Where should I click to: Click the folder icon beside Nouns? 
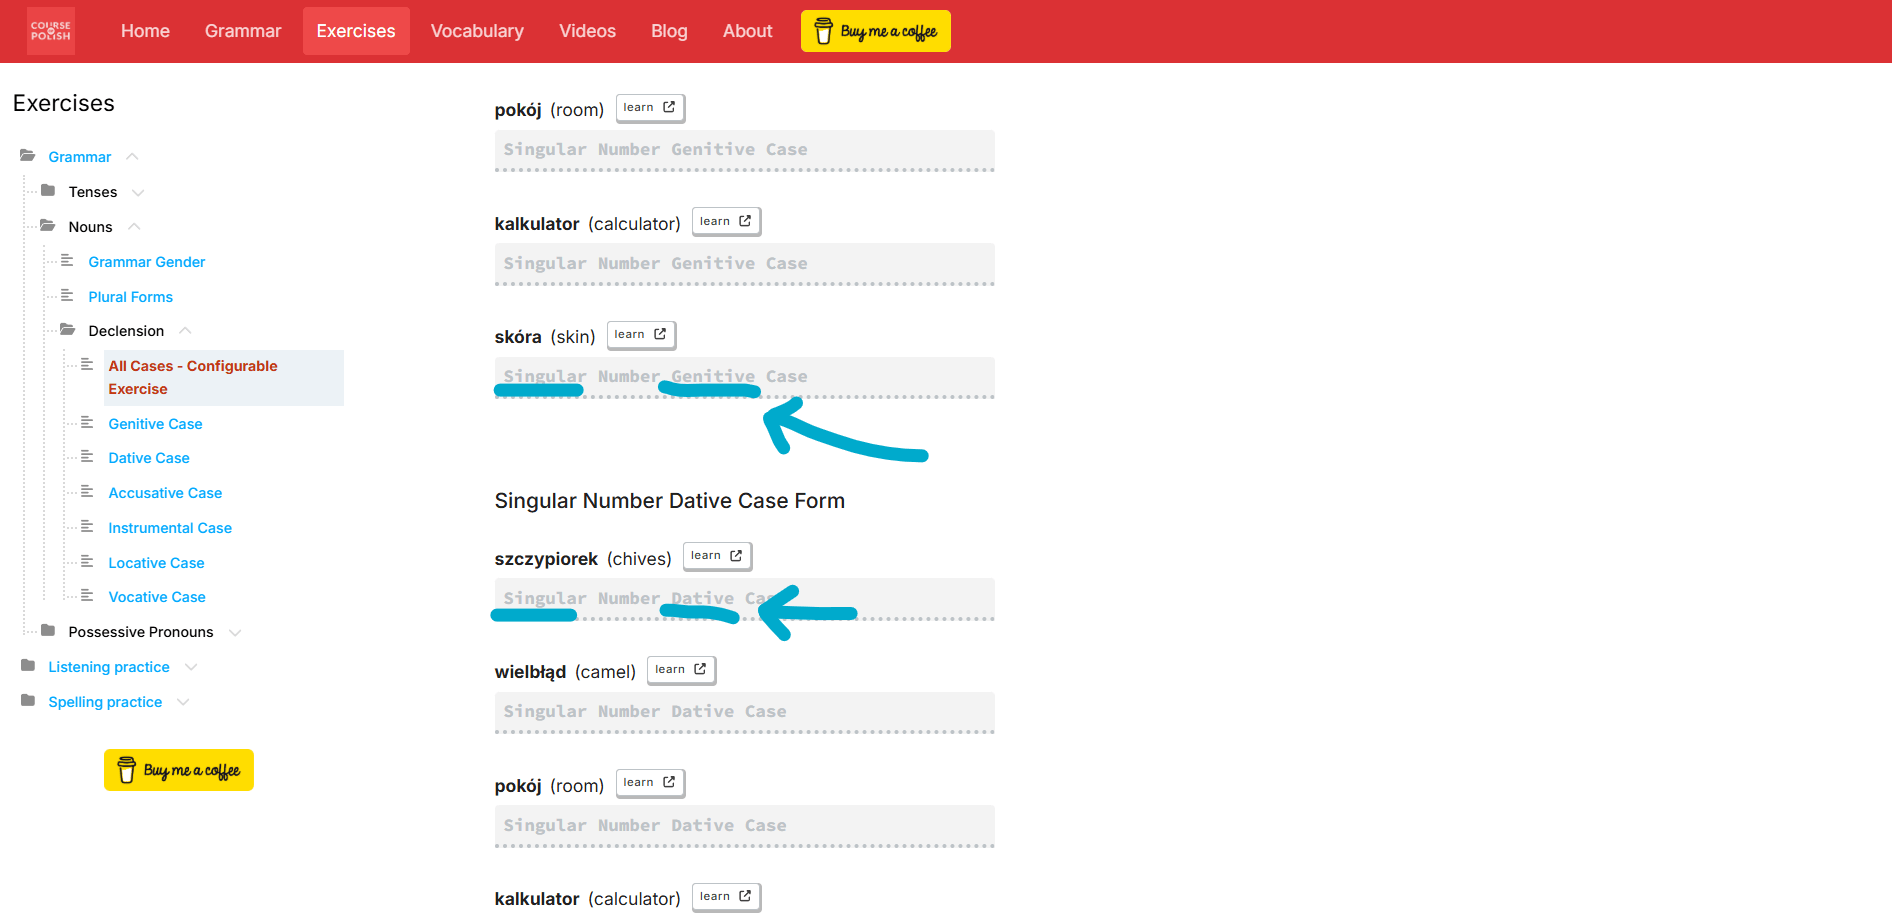coord(47,226)
